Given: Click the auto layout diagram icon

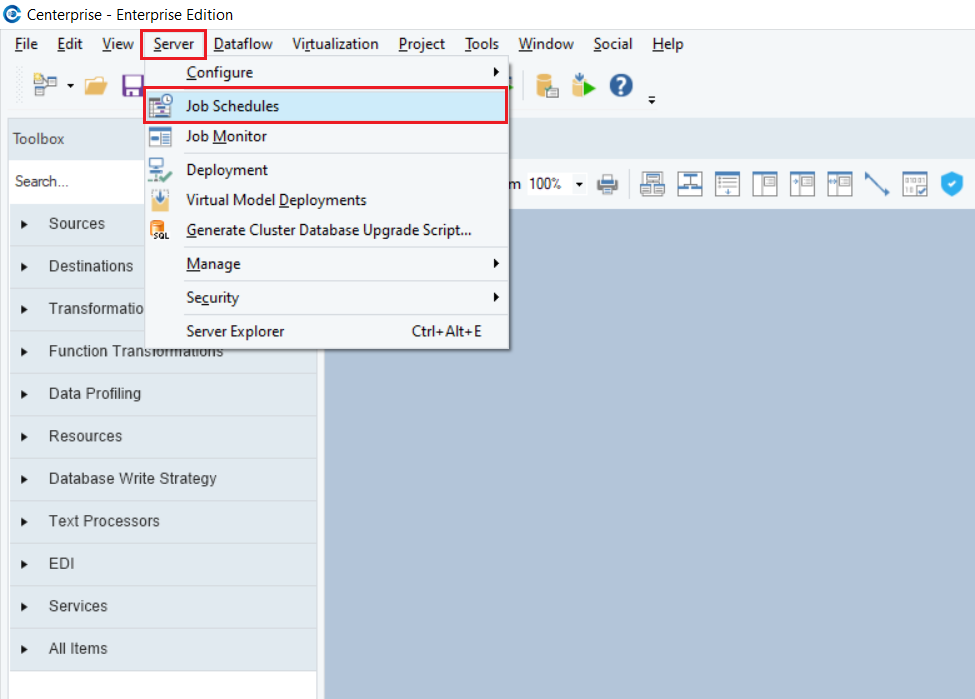Looking at the screenshot, I should click(x=652, y=184).
